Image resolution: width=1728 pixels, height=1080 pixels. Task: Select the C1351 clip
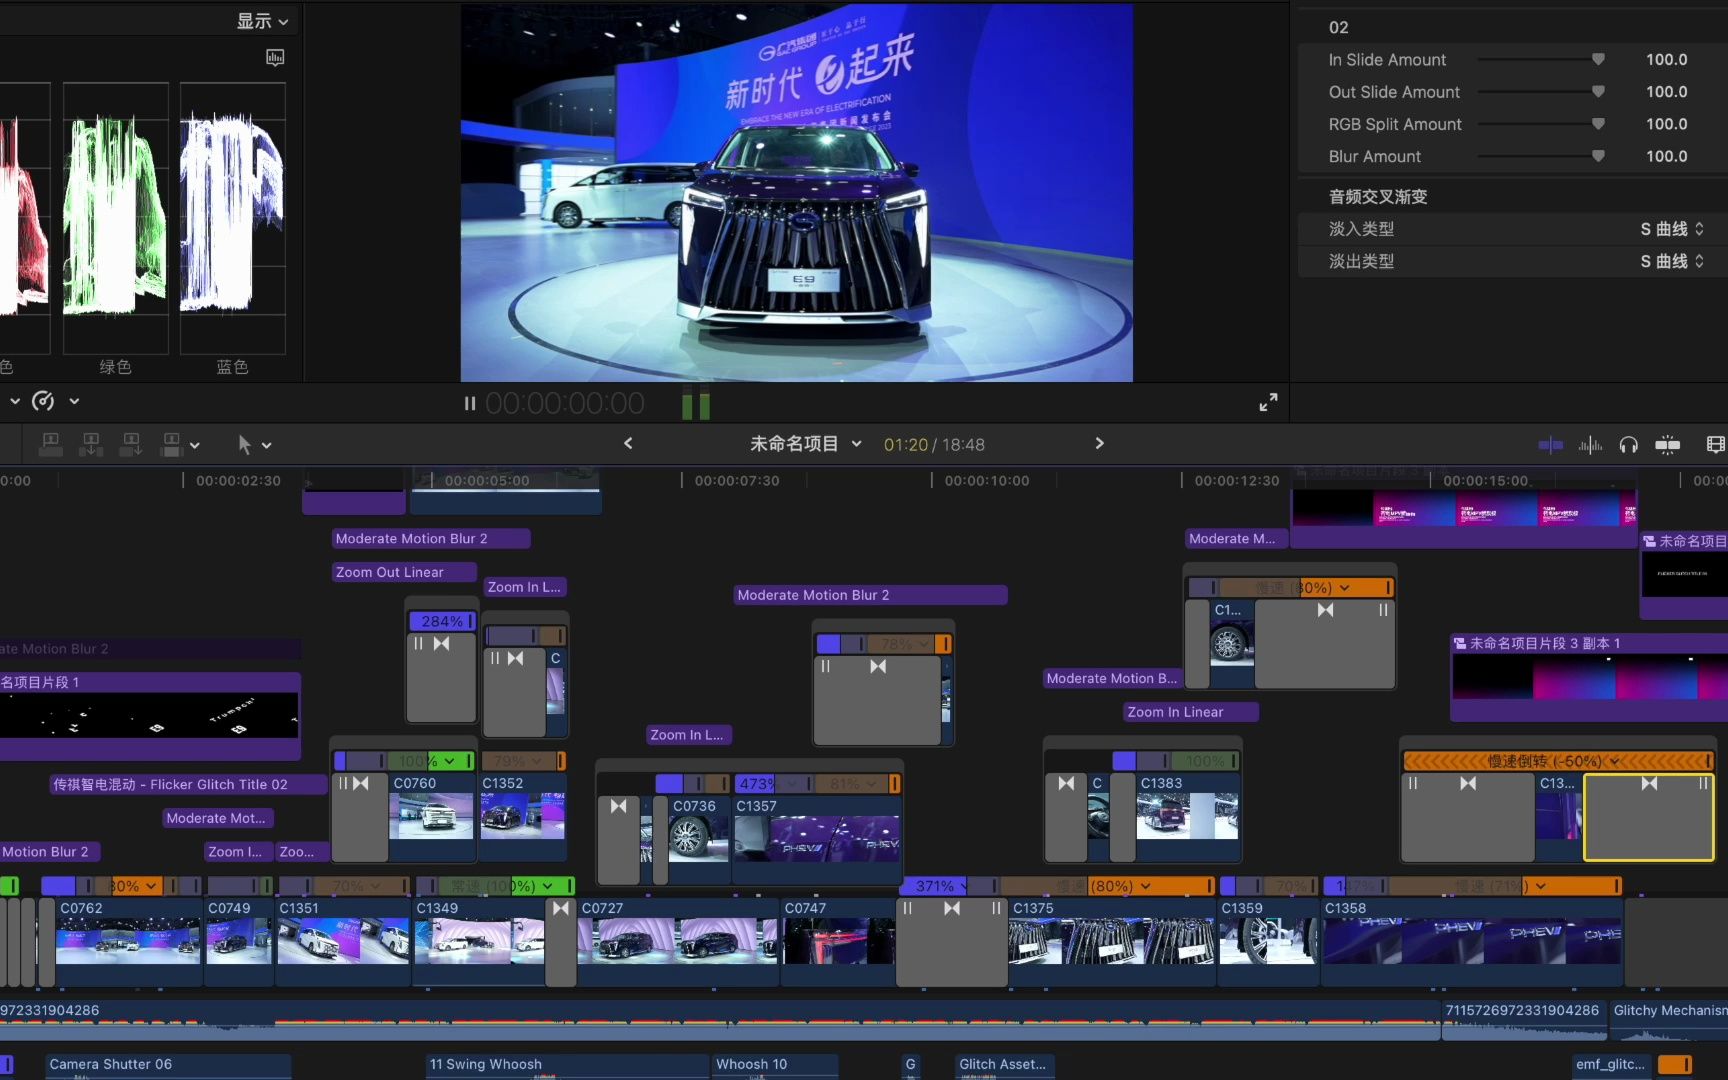pos(342,941)
